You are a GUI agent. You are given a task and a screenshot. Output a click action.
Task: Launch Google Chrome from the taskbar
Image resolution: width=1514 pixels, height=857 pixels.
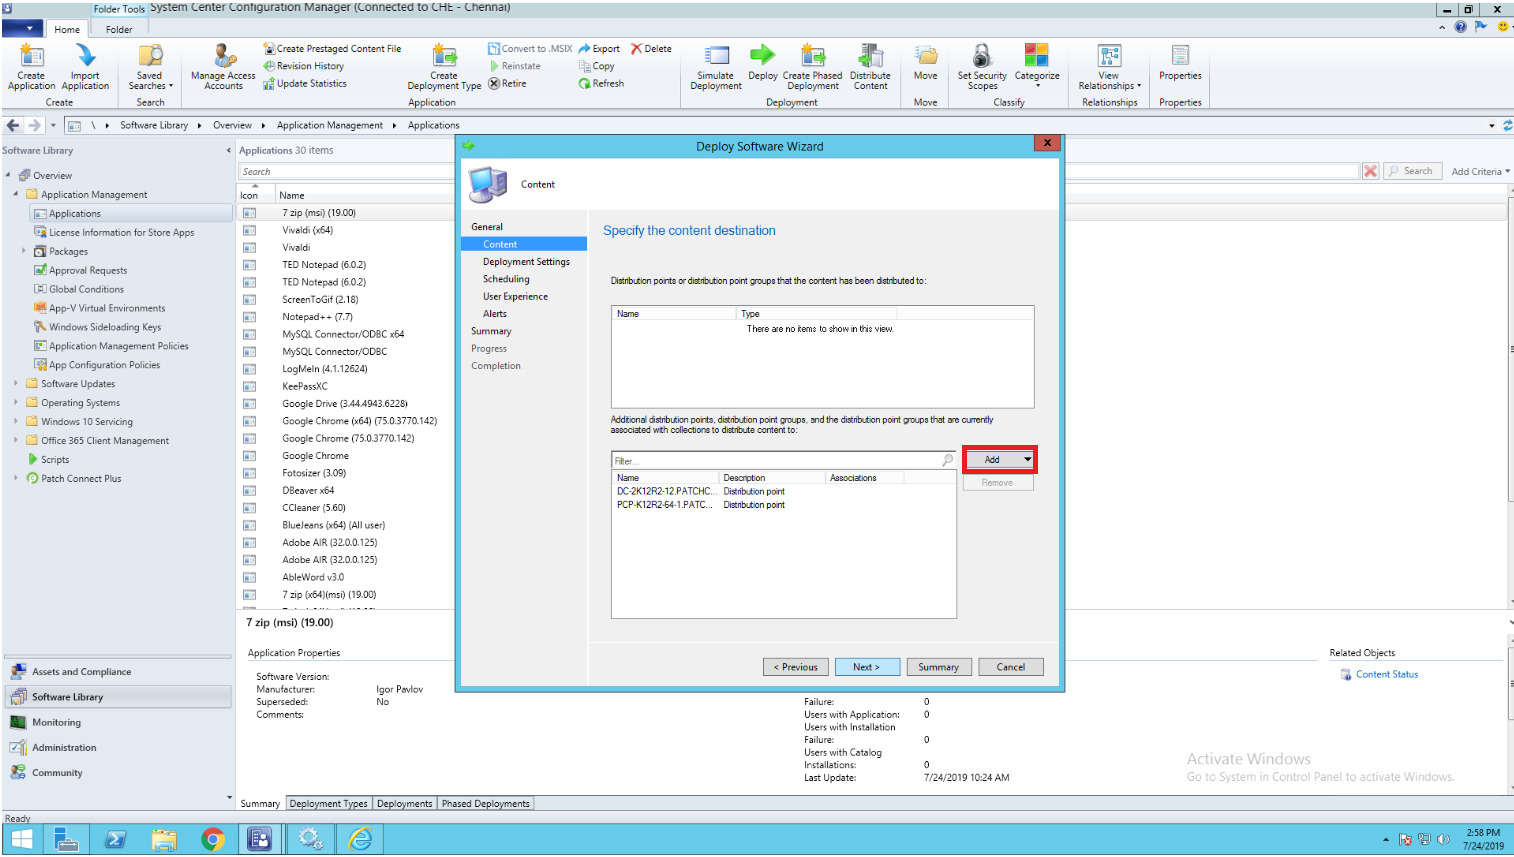212,839
